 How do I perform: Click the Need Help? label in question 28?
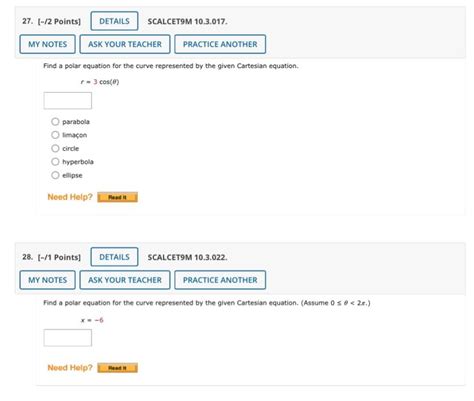point(70,368)
